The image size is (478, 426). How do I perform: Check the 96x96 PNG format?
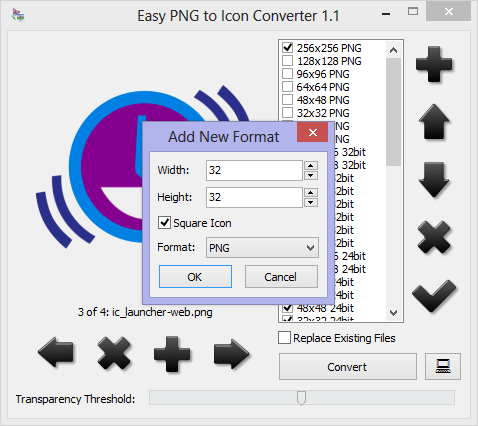pyautogui.click(x=287, y=74)
